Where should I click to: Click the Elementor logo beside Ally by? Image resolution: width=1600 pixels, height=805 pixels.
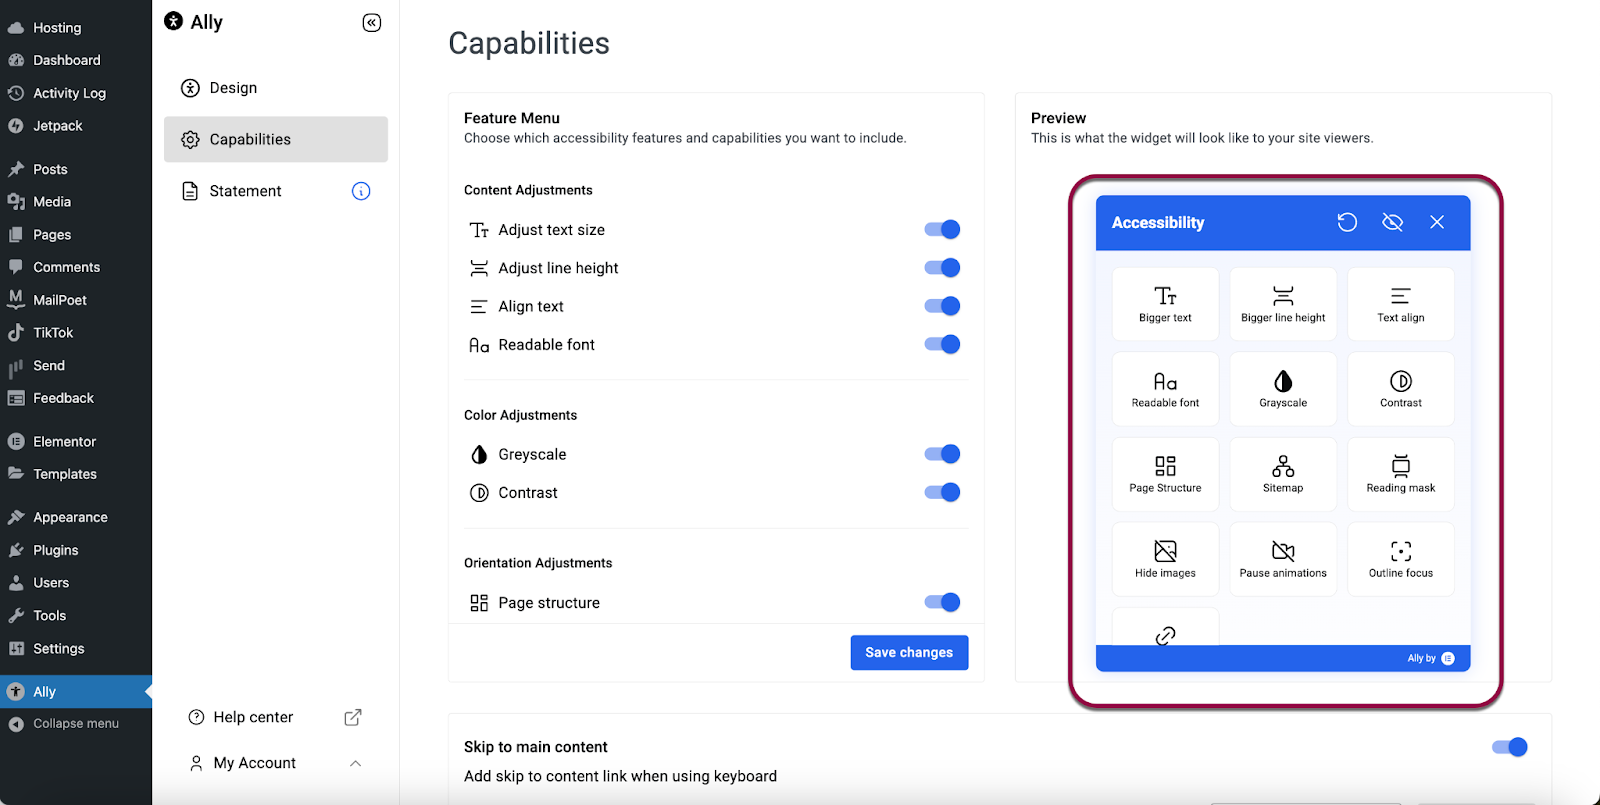pos(1448,658)
